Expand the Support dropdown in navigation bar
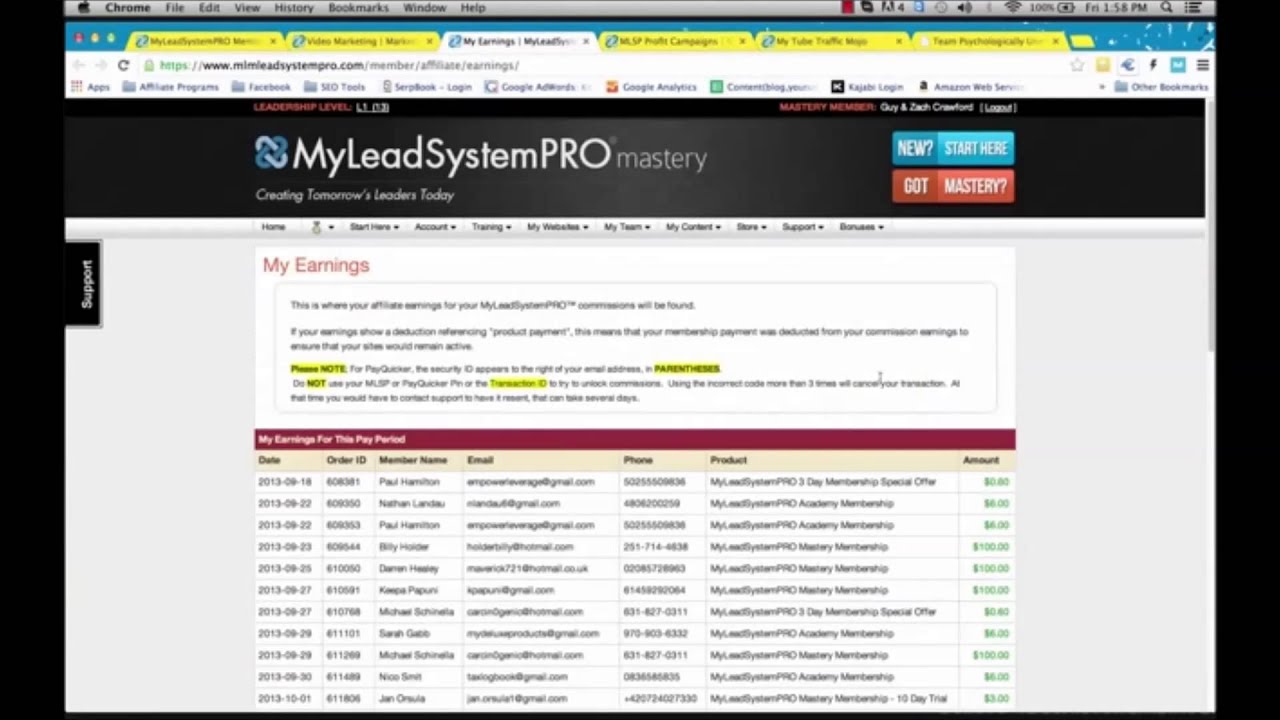The width and height of the screenshot is (1280, 720). coord(803,227)
